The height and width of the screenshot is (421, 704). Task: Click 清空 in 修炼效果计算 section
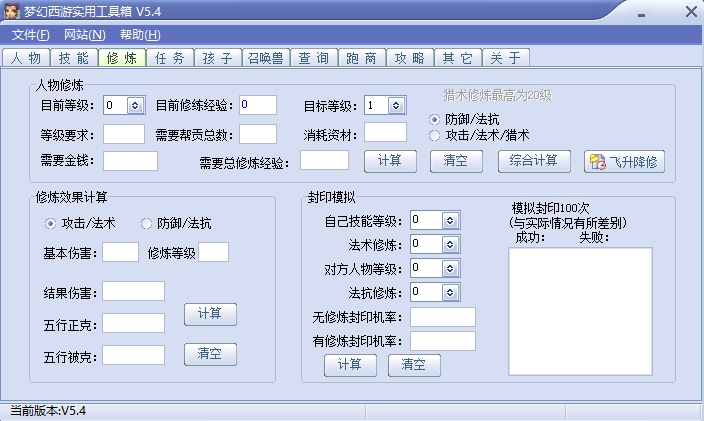tap(210, 355)
